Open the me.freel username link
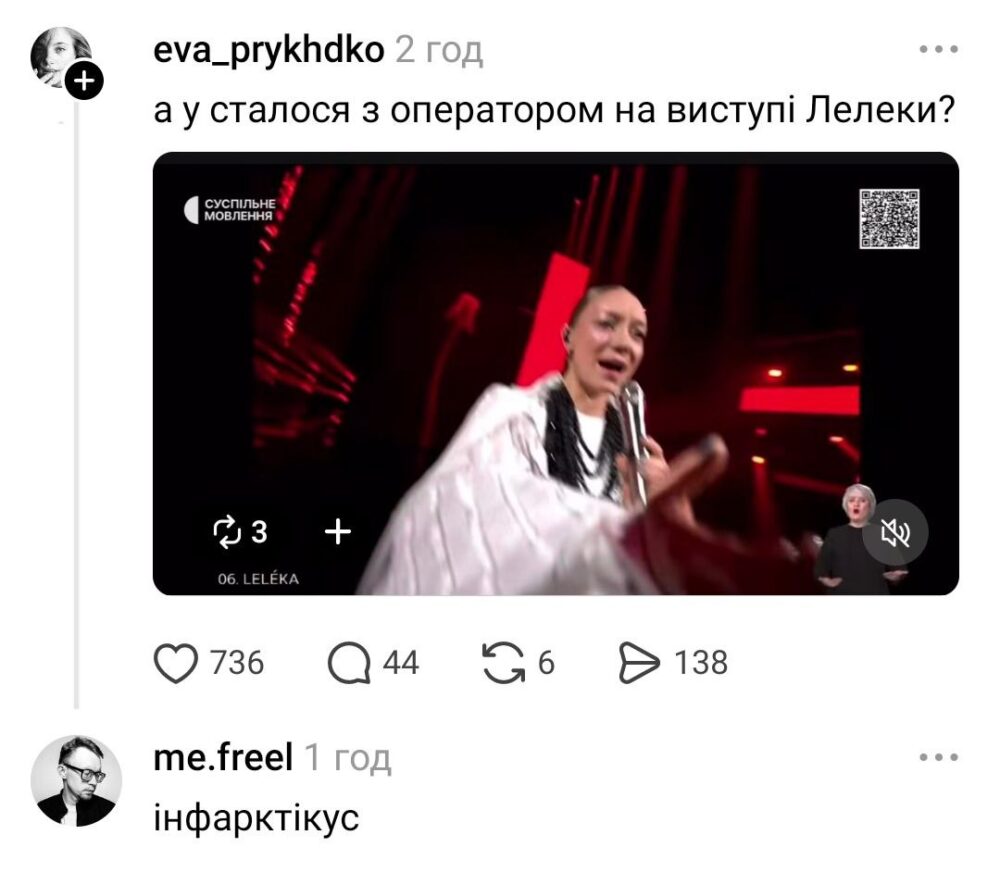This screenshot has height=872, width=1000. (223, 757)
